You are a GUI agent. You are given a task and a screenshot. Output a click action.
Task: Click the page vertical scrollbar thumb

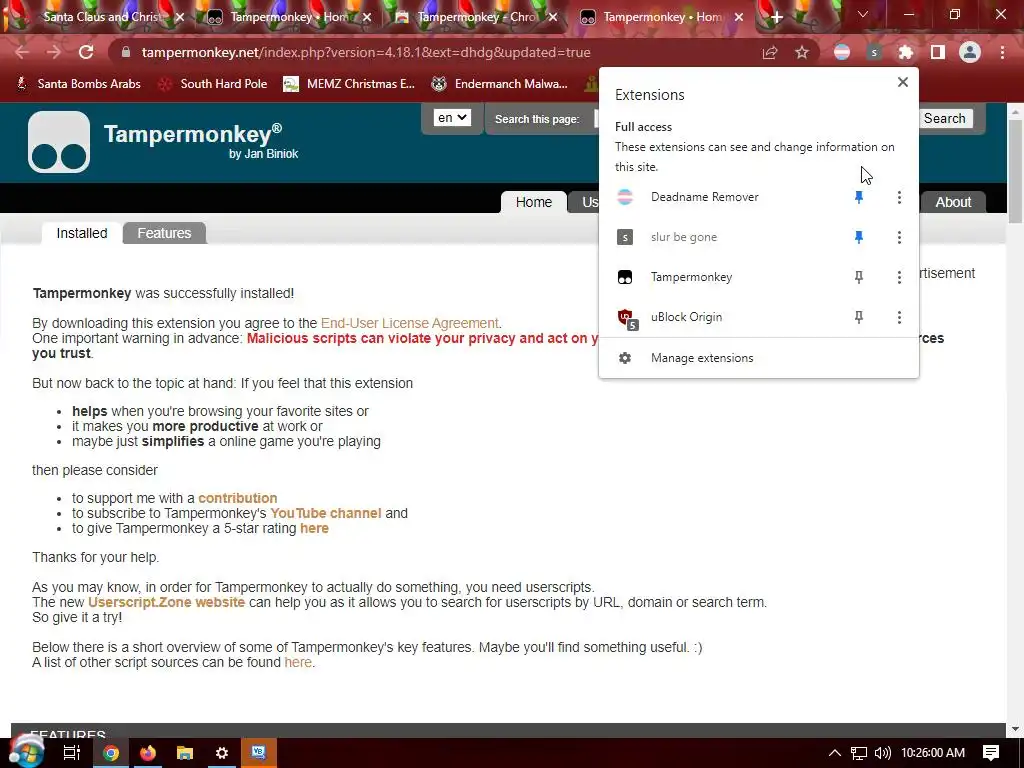click(1015, 173)
